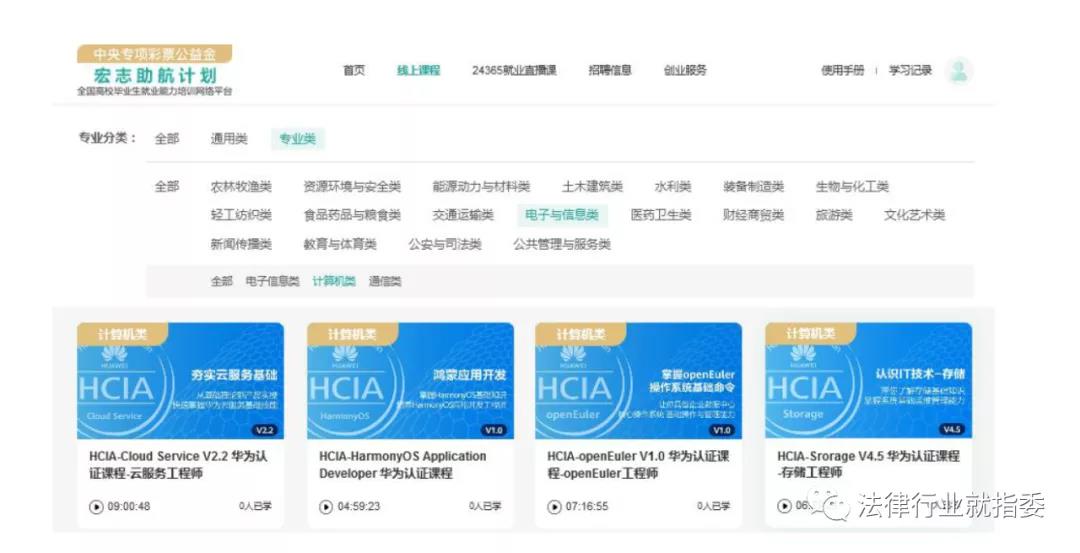The width and height of the screenshot is (1080, 553).
Task: Filter by 食品药品与粮食类
Action: click(352, 215)
